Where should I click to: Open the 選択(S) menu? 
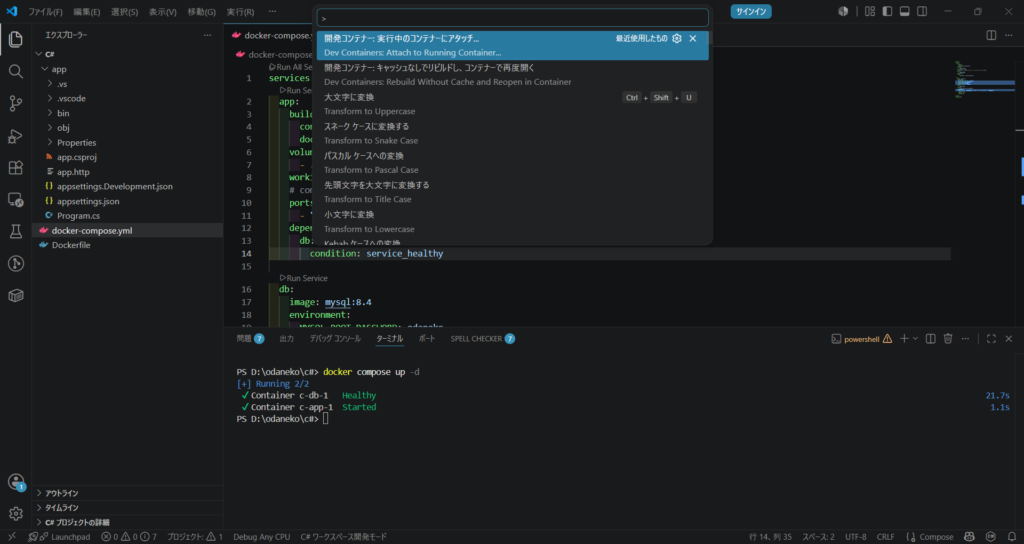(124, 12)
